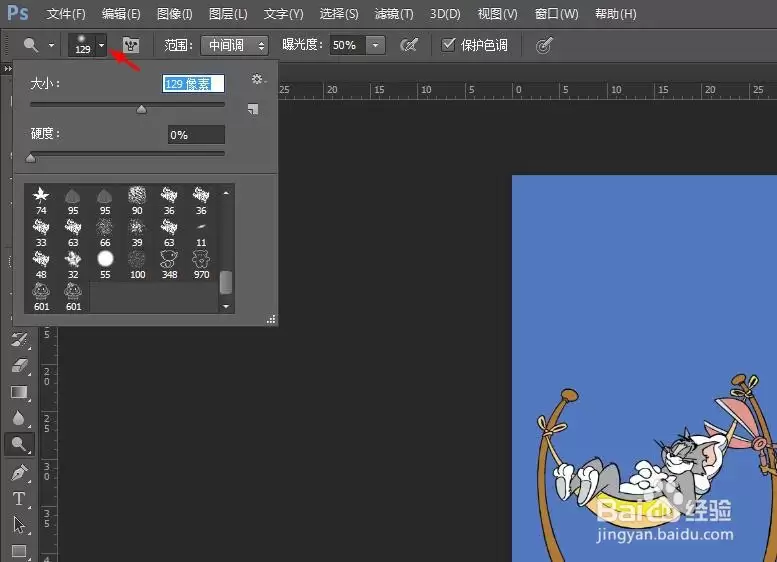Viewport: 777px width, 562px height.
Task: Click the 曝光度 value field showing 50%
Action: click(x=348, y=46)
